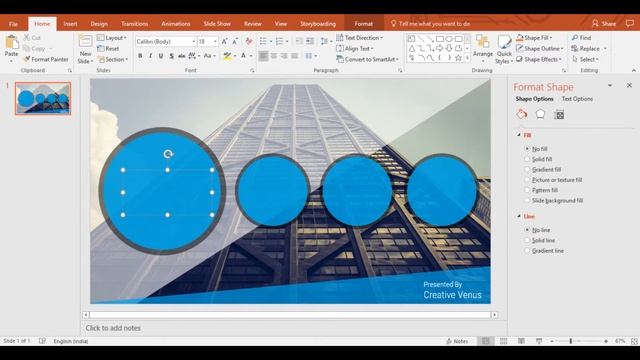The height and width of the screenshot is (360, 640).
Task: Switch to Text Options in Format Shape
Action: tap(577, 99)
